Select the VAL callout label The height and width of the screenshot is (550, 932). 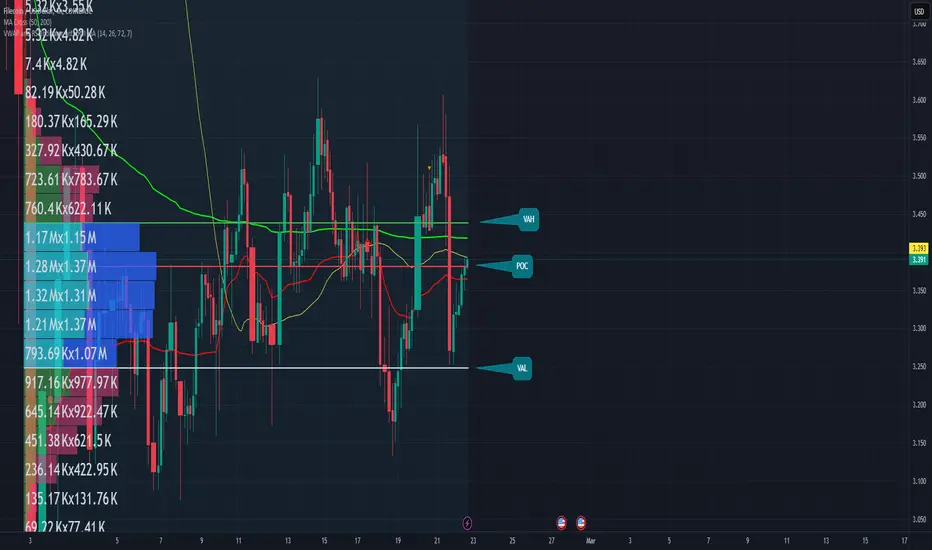click(521, 368)
